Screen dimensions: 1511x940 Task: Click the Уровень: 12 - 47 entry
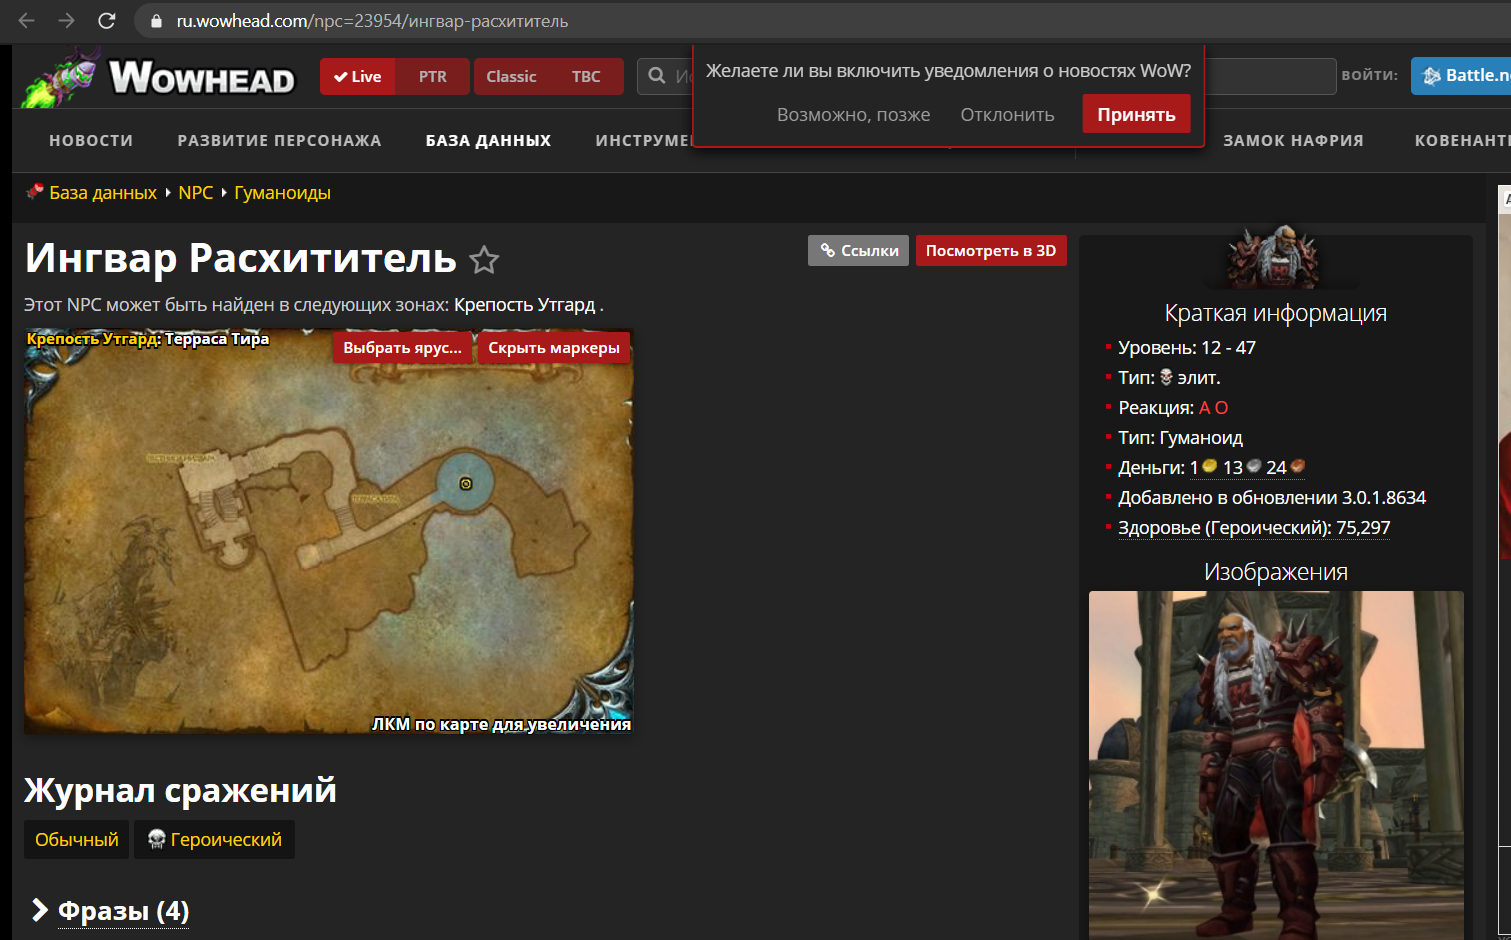point(1187,348)
